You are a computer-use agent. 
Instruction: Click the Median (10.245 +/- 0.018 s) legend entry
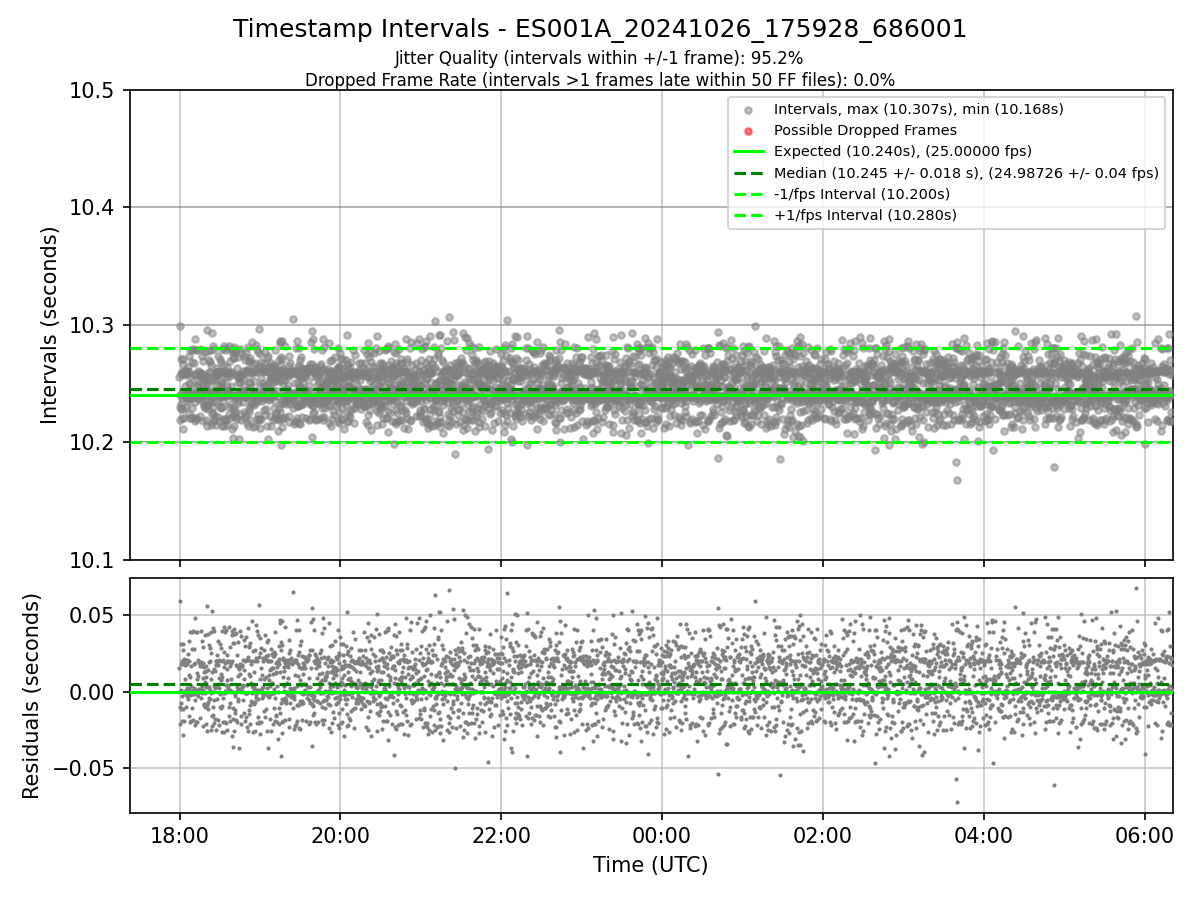pyautogui.click(x=966, y=173)
